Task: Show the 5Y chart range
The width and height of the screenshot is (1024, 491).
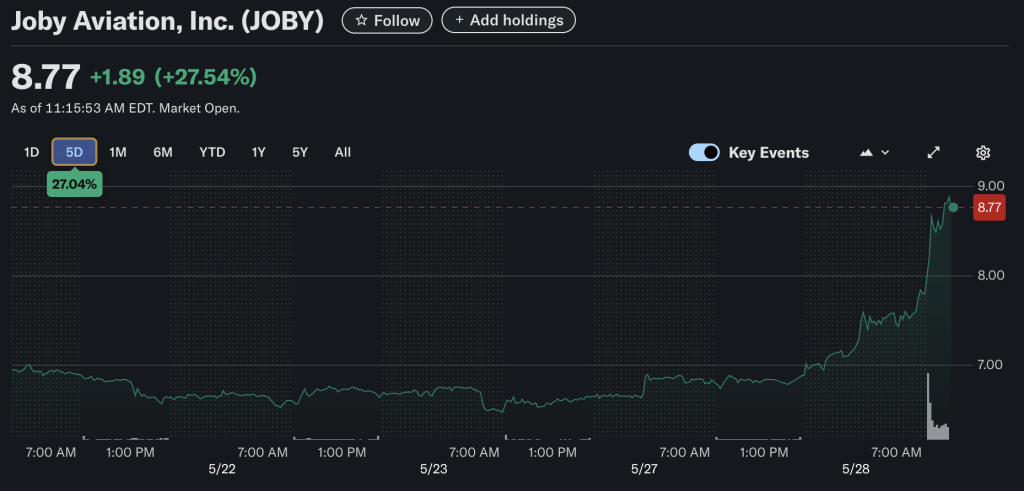Action: (300, 152)
